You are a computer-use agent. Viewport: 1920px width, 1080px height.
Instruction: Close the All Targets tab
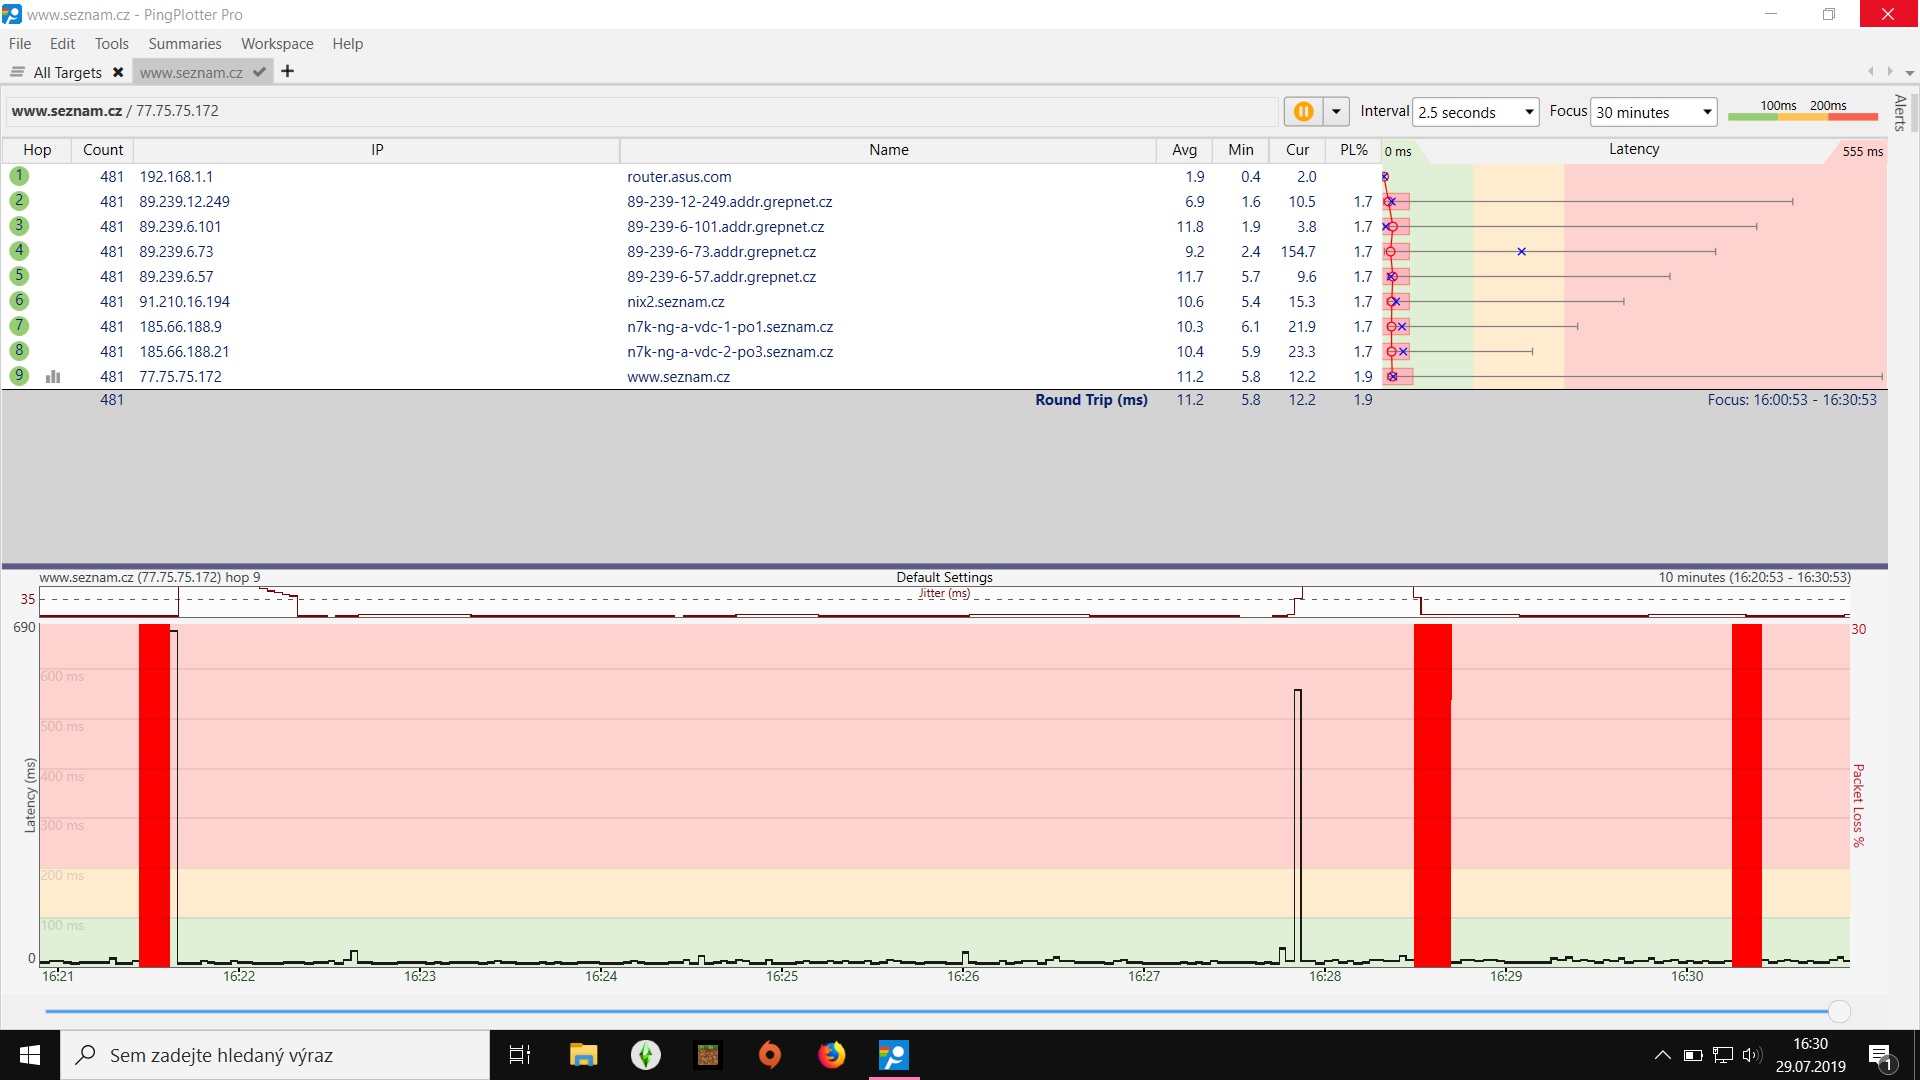click(x=118, y=72)
